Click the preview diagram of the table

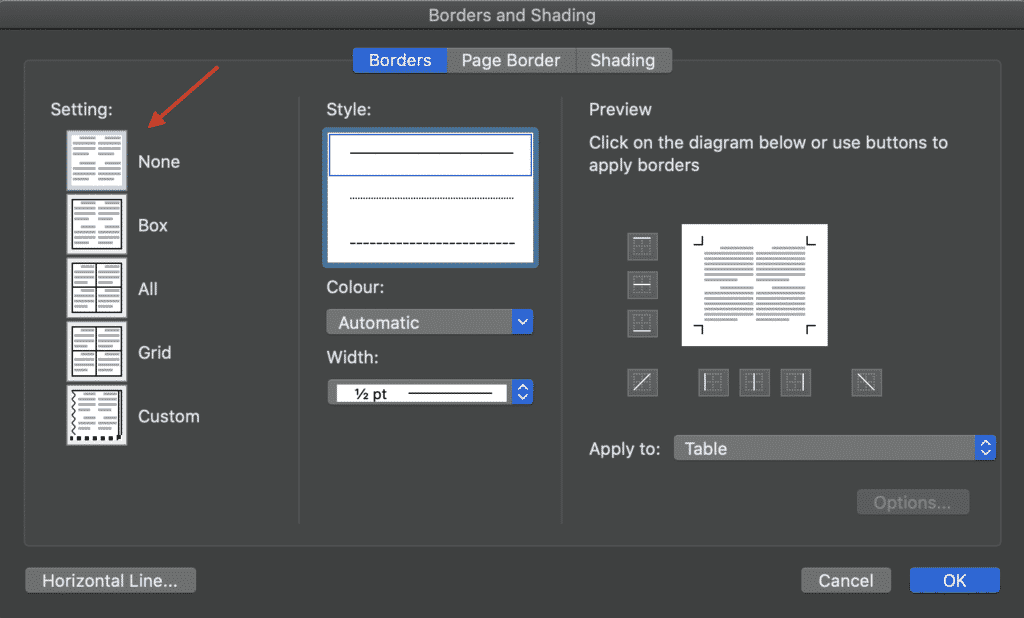pyautogui.click(x=754, y=285)
